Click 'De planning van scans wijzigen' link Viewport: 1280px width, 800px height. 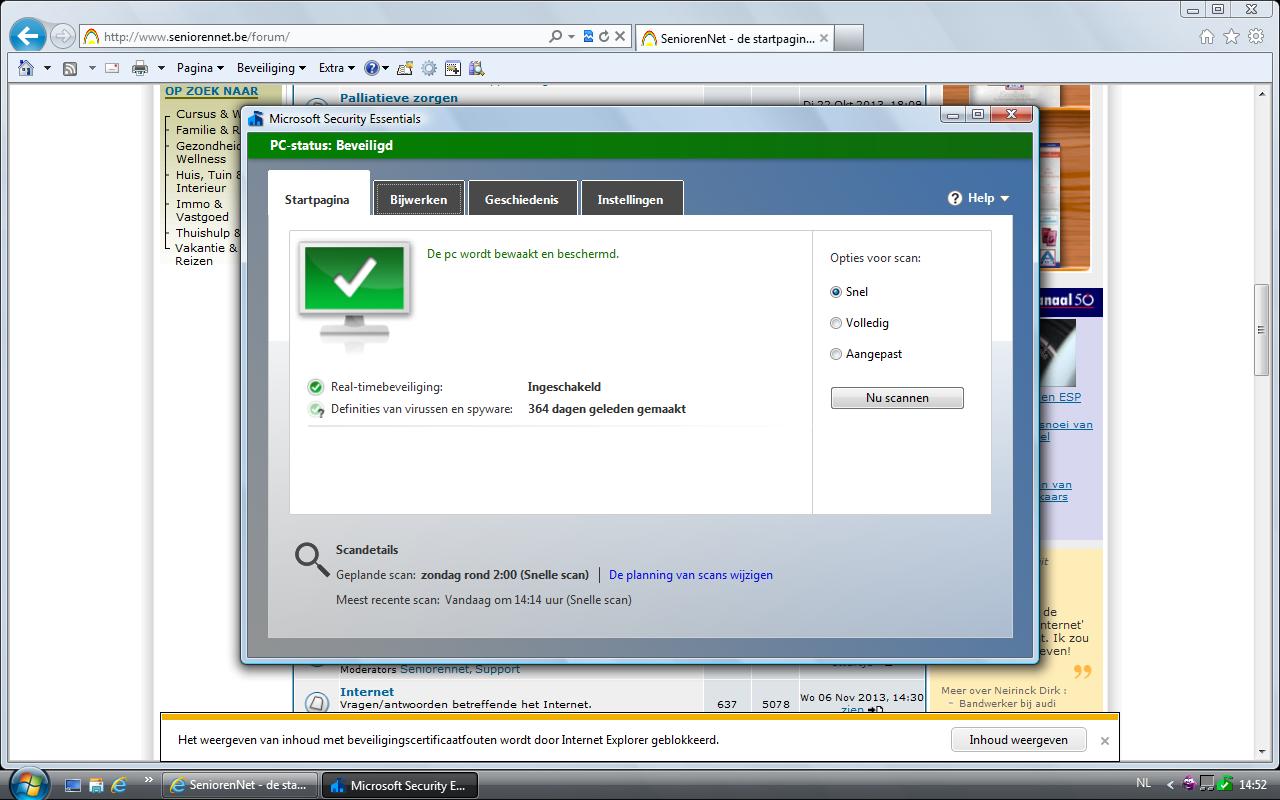click(x=691, y=575)
